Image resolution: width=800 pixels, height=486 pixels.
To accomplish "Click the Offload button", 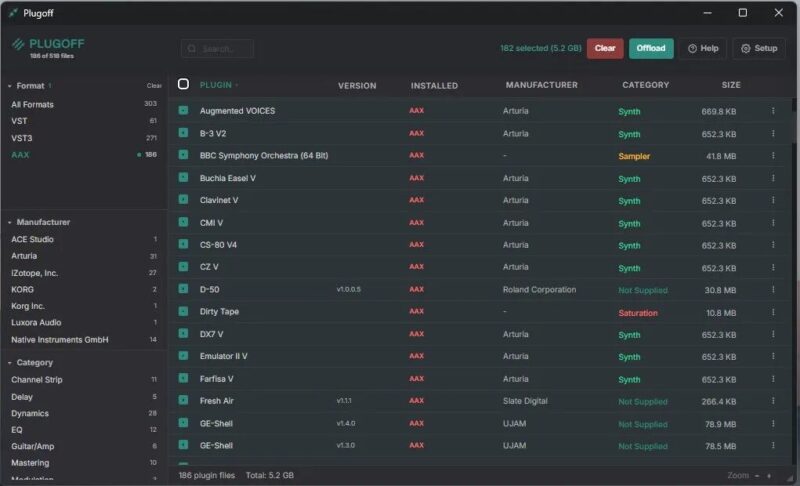I will click(x=651, y=48).
